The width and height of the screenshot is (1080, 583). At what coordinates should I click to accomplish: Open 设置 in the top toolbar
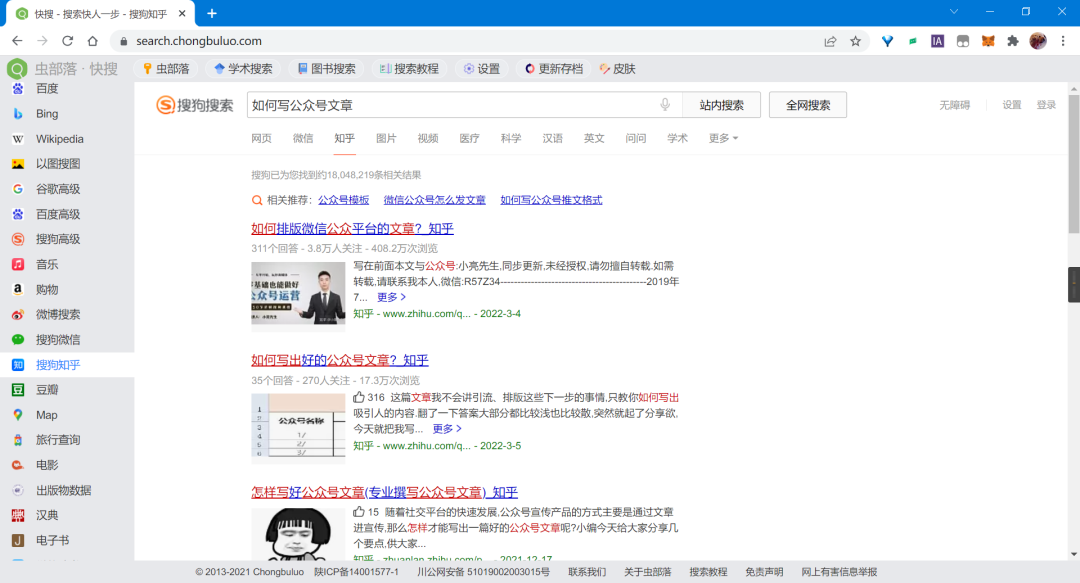pos(481,69)
